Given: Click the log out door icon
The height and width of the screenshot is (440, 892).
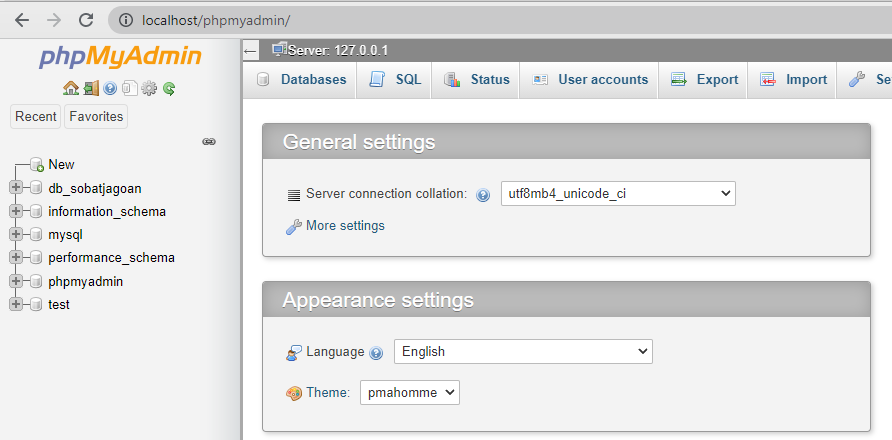Looking at the screenshot, I should (x=91, y=88).
